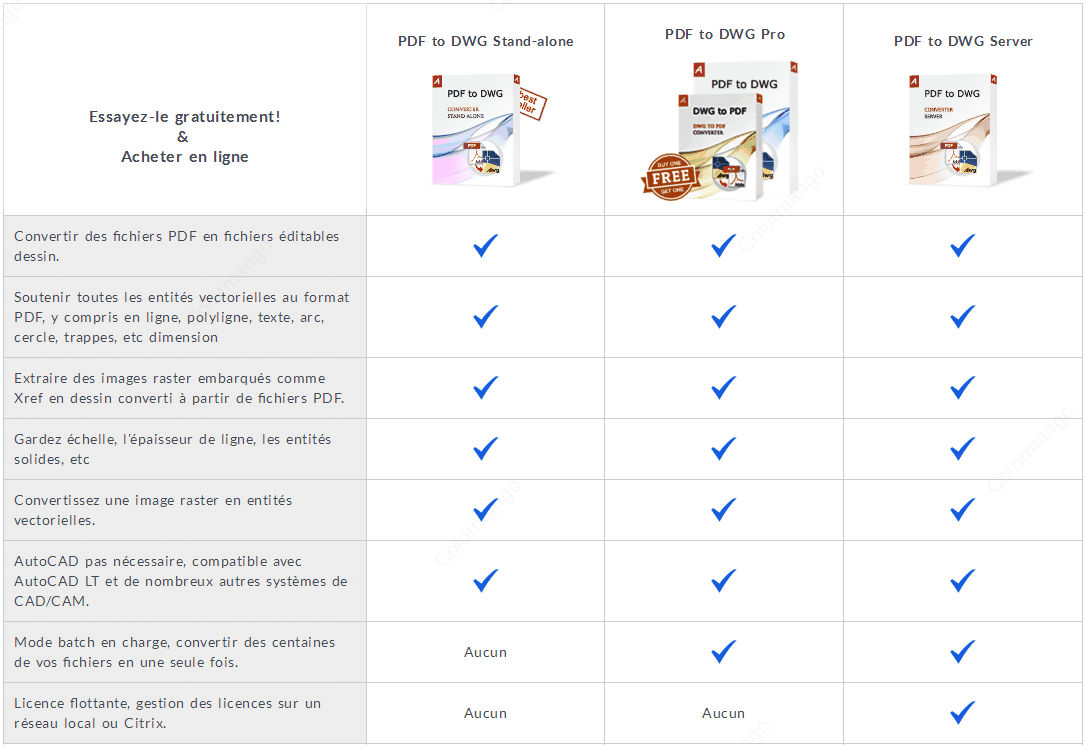Screen dimensions: 1086x745
Task: Click Pro checkmark for Soutenir toutes les entités
Action: point(724,316)
